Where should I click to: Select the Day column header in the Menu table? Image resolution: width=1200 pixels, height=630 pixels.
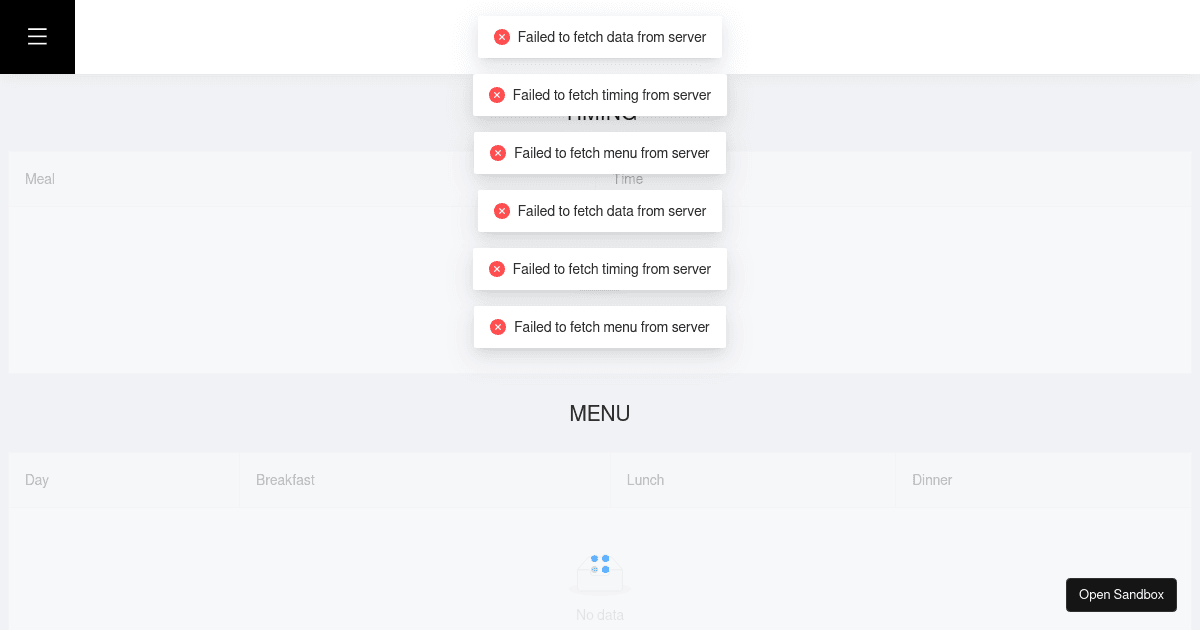point(37,480)
